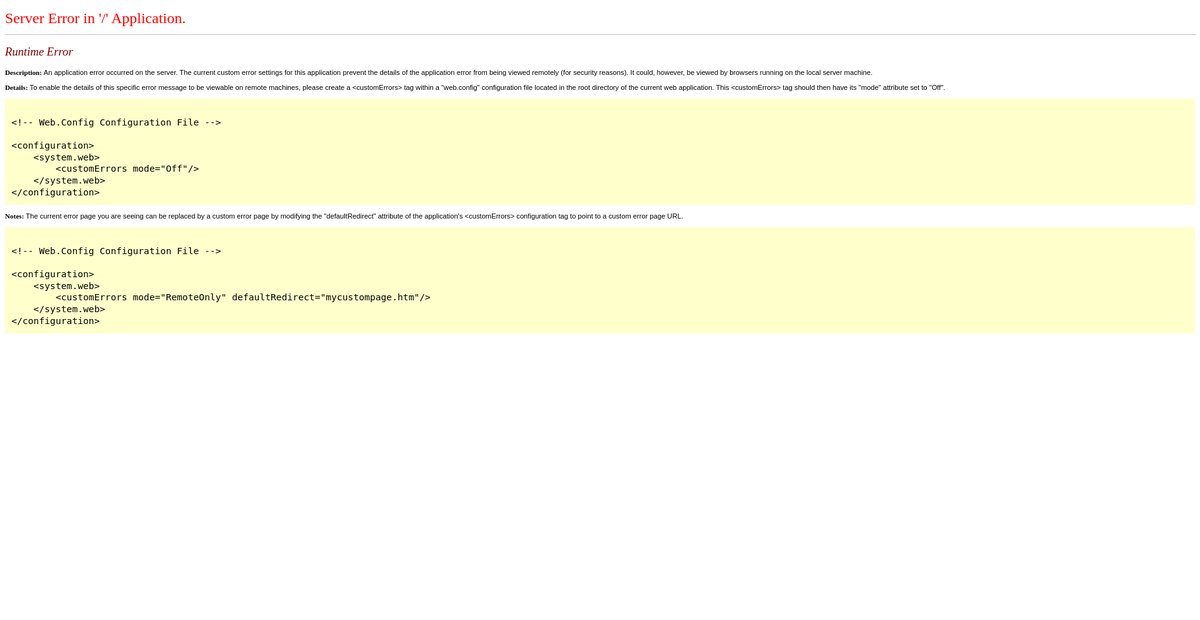Click the horizontal rule under the main heading
The width and height of the screenshot is (1200, 620).
[600, 35]
